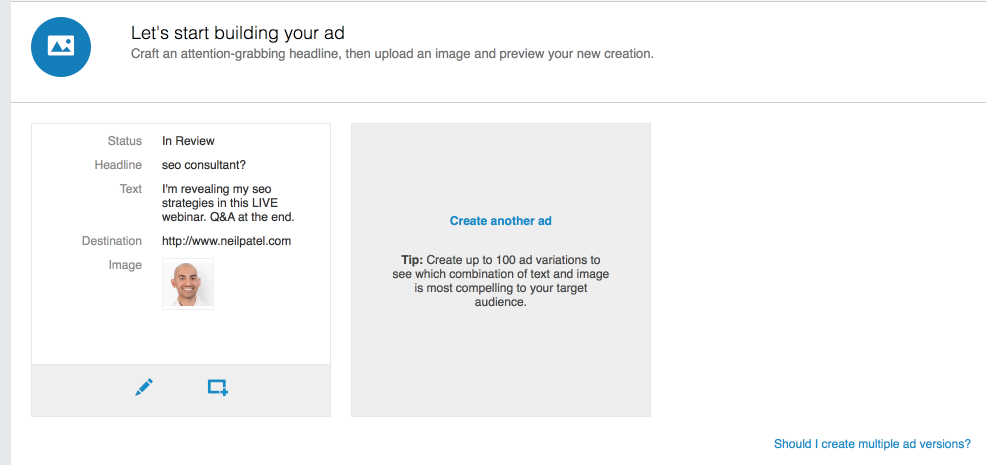
Task: Click the Image field label
Action: click(125, 265)
